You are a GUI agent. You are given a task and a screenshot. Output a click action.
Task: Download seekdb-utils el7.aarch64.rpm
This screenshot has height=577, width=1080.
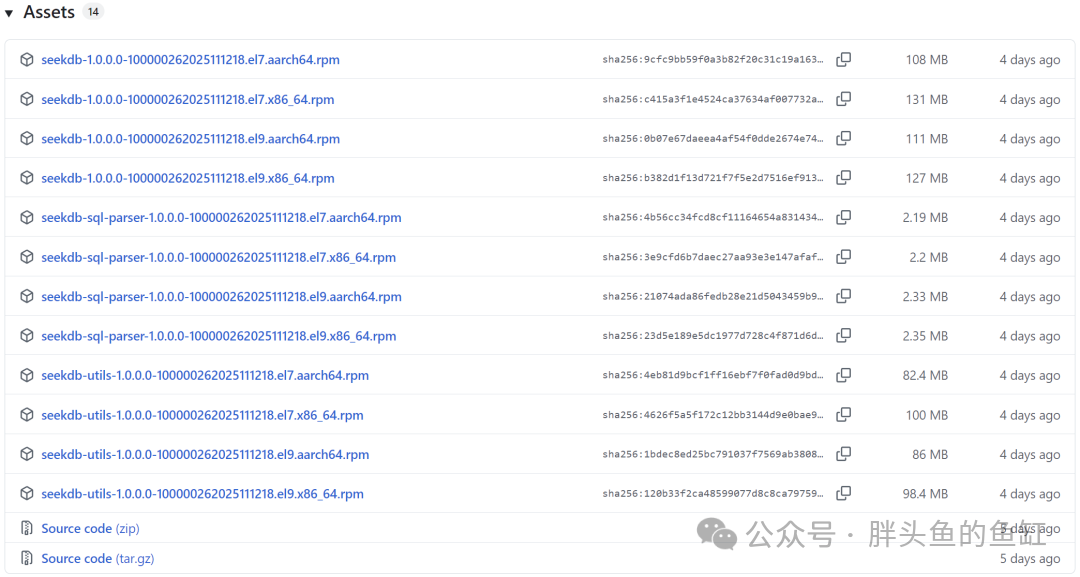(205, 375)
